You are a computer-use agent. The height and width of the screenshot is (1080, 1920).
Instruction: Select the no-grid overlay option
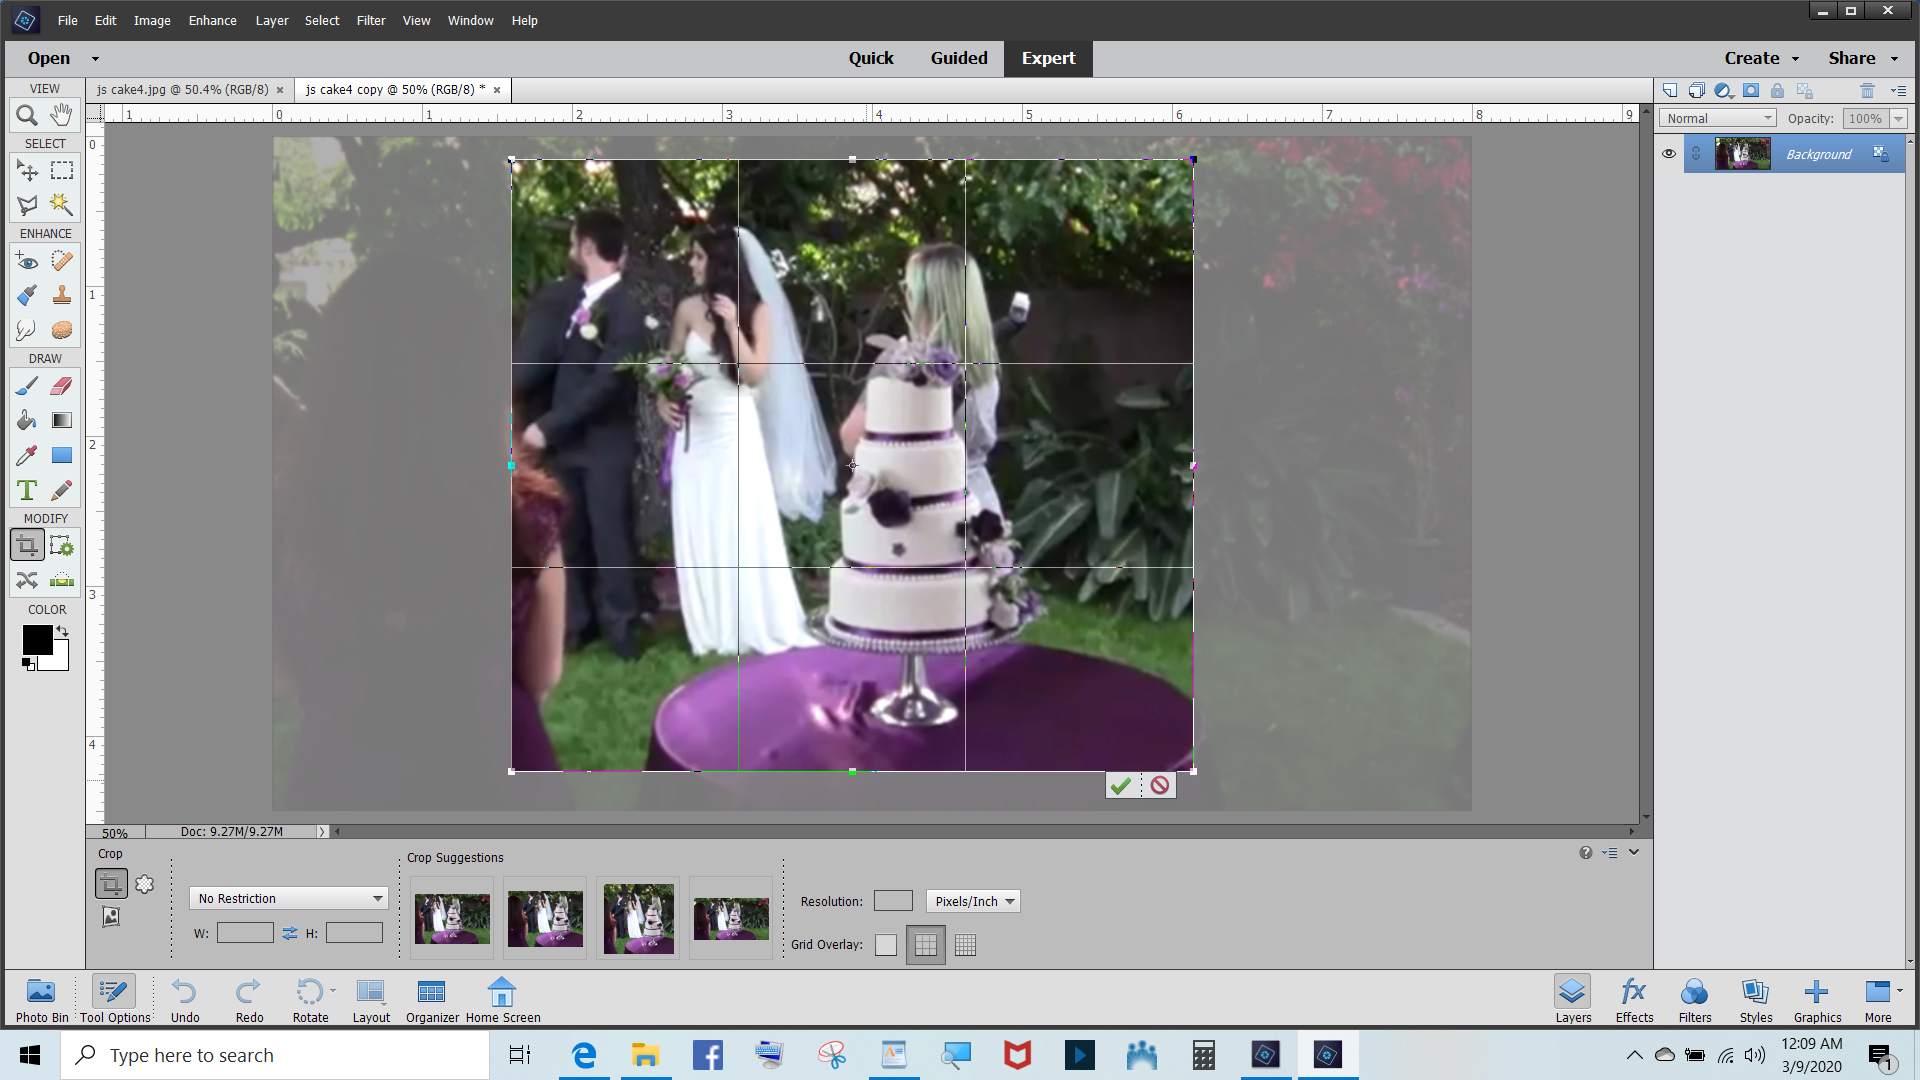click(x=886, y=945)
